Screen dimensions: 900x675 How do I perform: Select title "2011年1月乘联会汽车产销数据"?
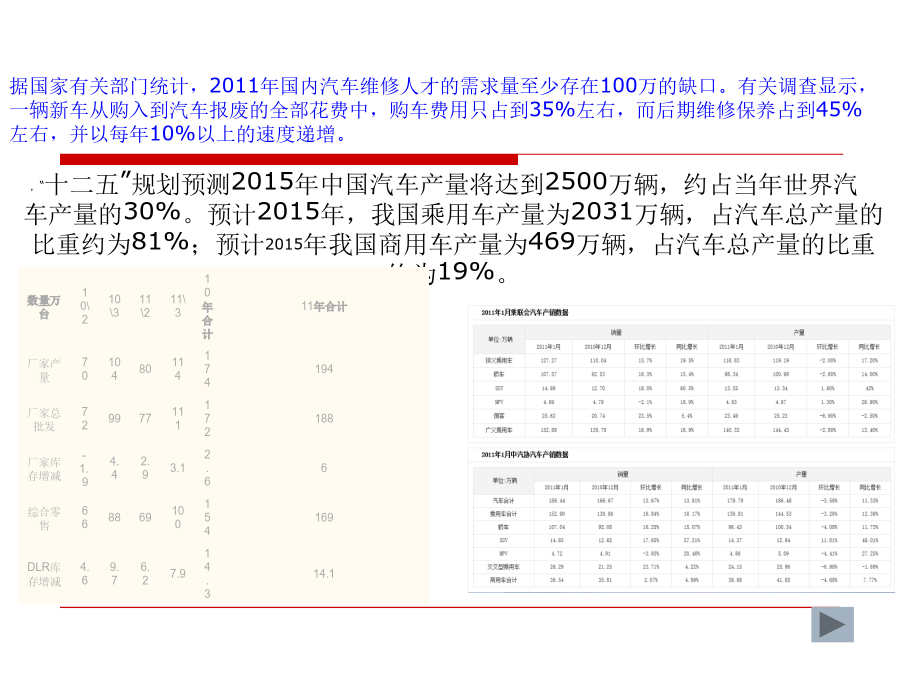[525, 312]
